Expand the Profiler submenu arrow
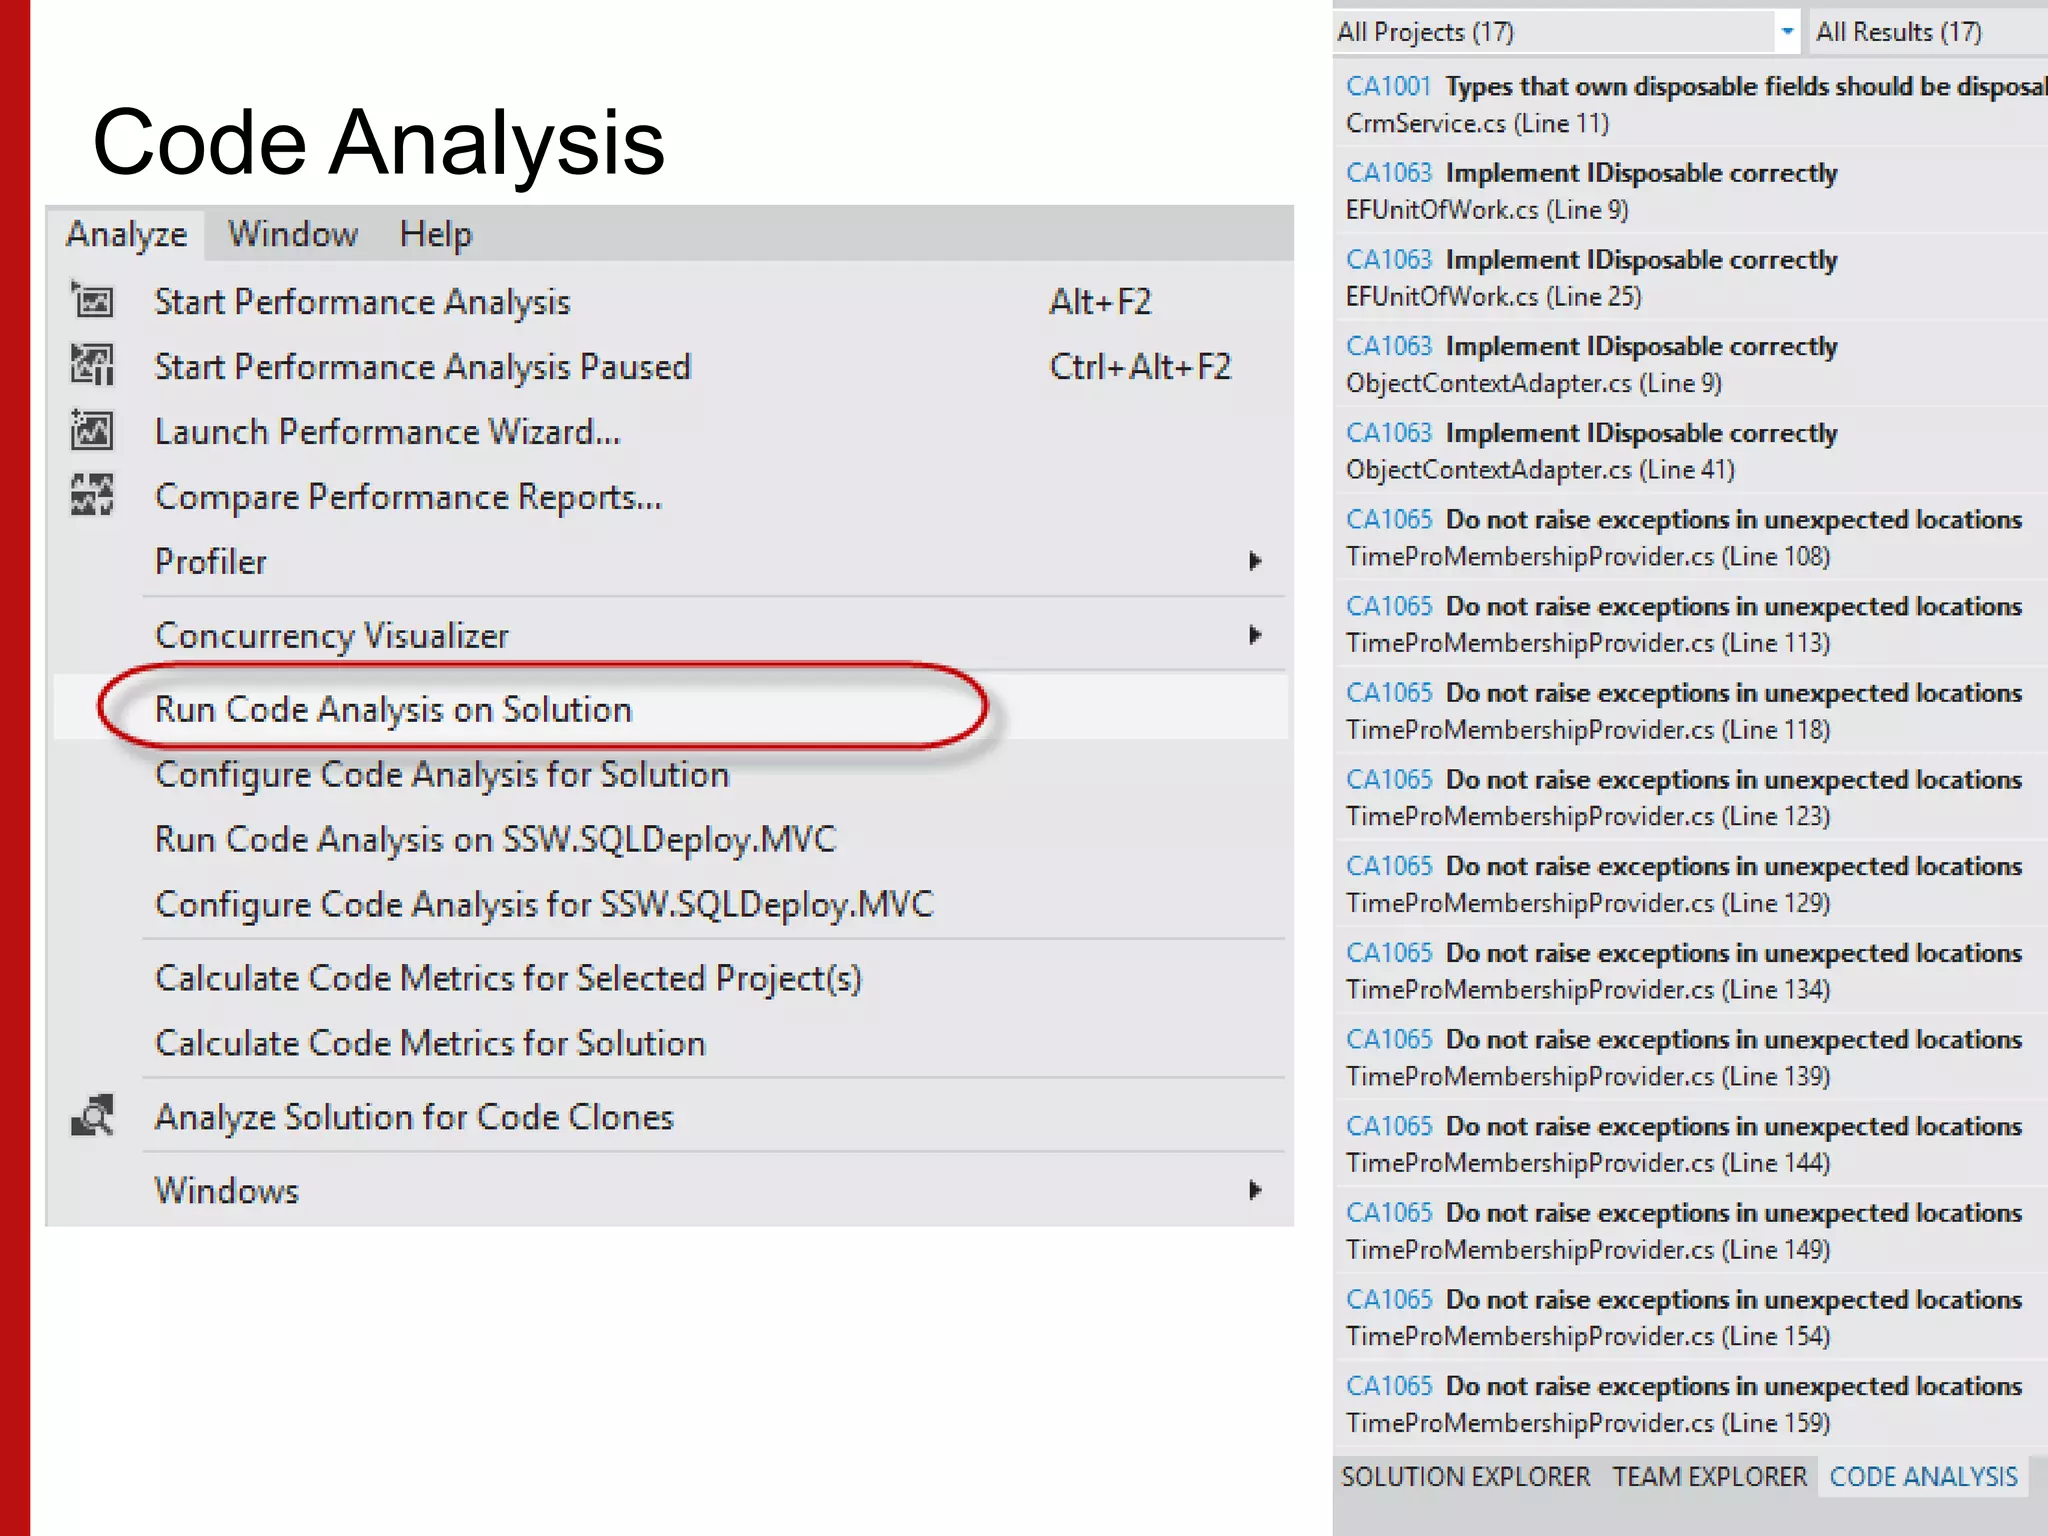Image resolution: width=2048 pixels, height=1536 pixels. 1255,561
